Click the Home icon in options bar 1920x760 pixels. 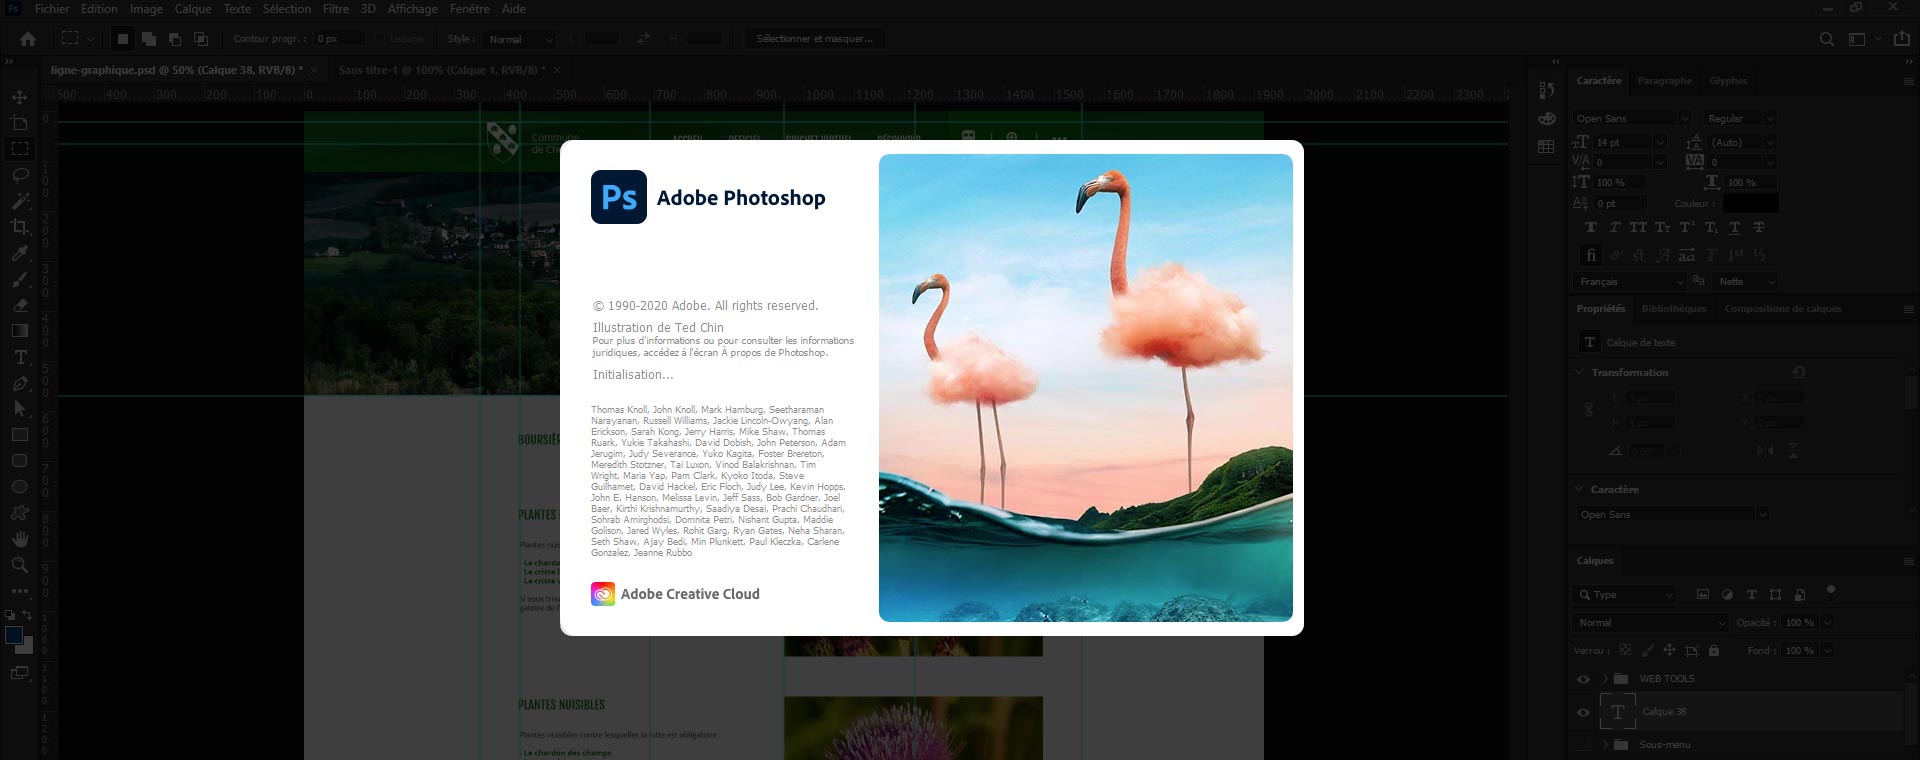(28, 39)
